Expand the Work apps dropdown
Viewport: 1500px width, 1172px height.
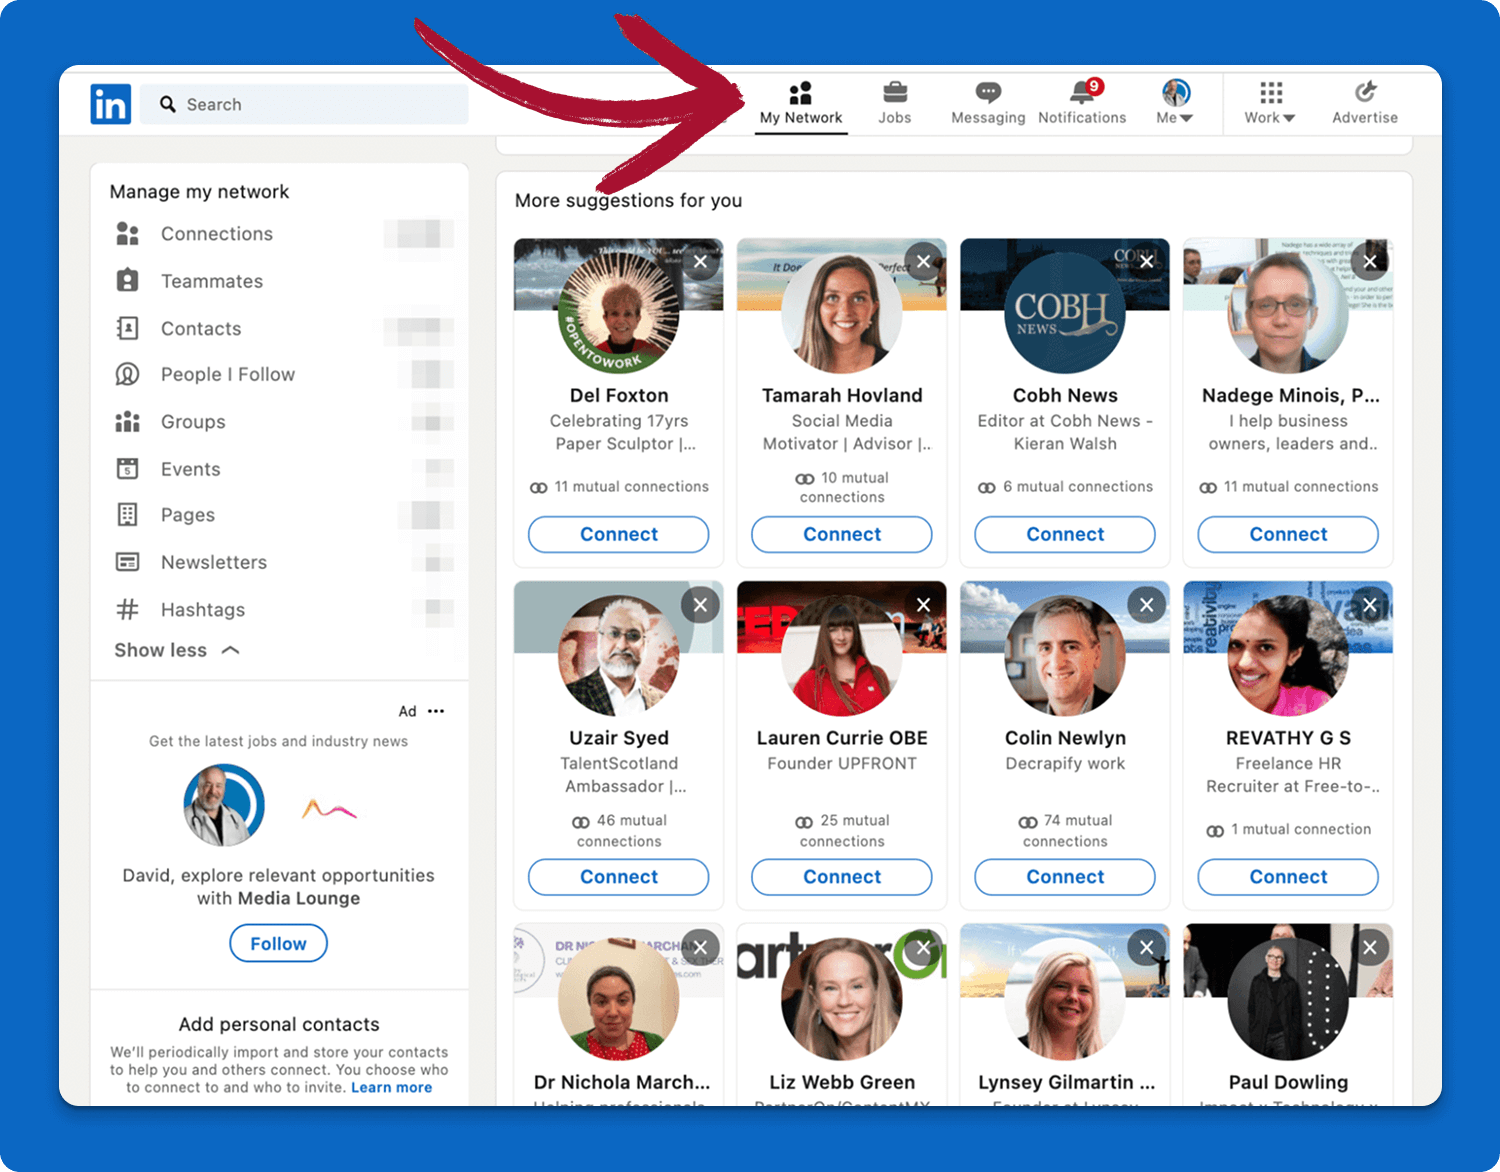tap(1270, 104)
